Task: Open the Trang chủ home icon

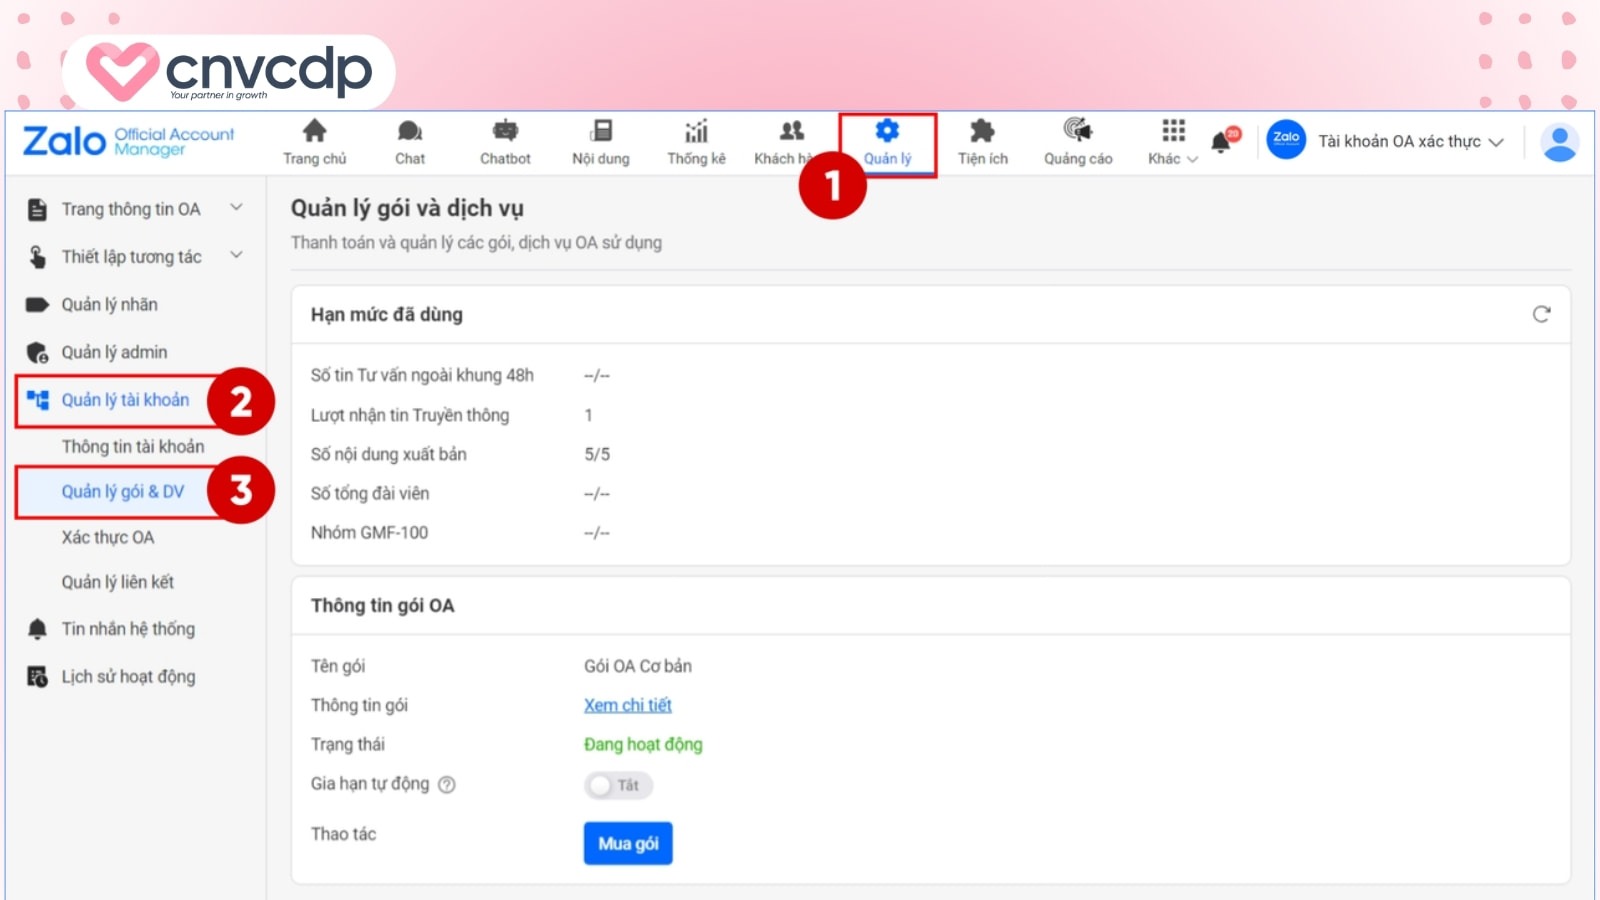Action: pyautogui.click(x=315, y=131)
